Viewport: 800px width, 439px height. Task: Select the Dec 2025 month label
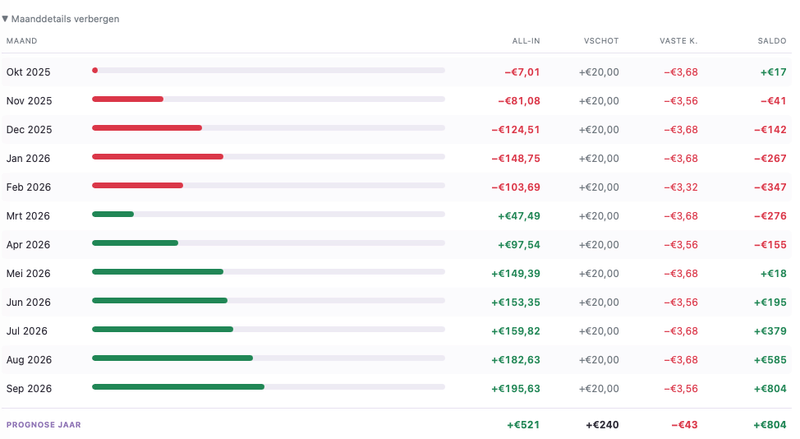pyautogui.click(x=29, y=130)
